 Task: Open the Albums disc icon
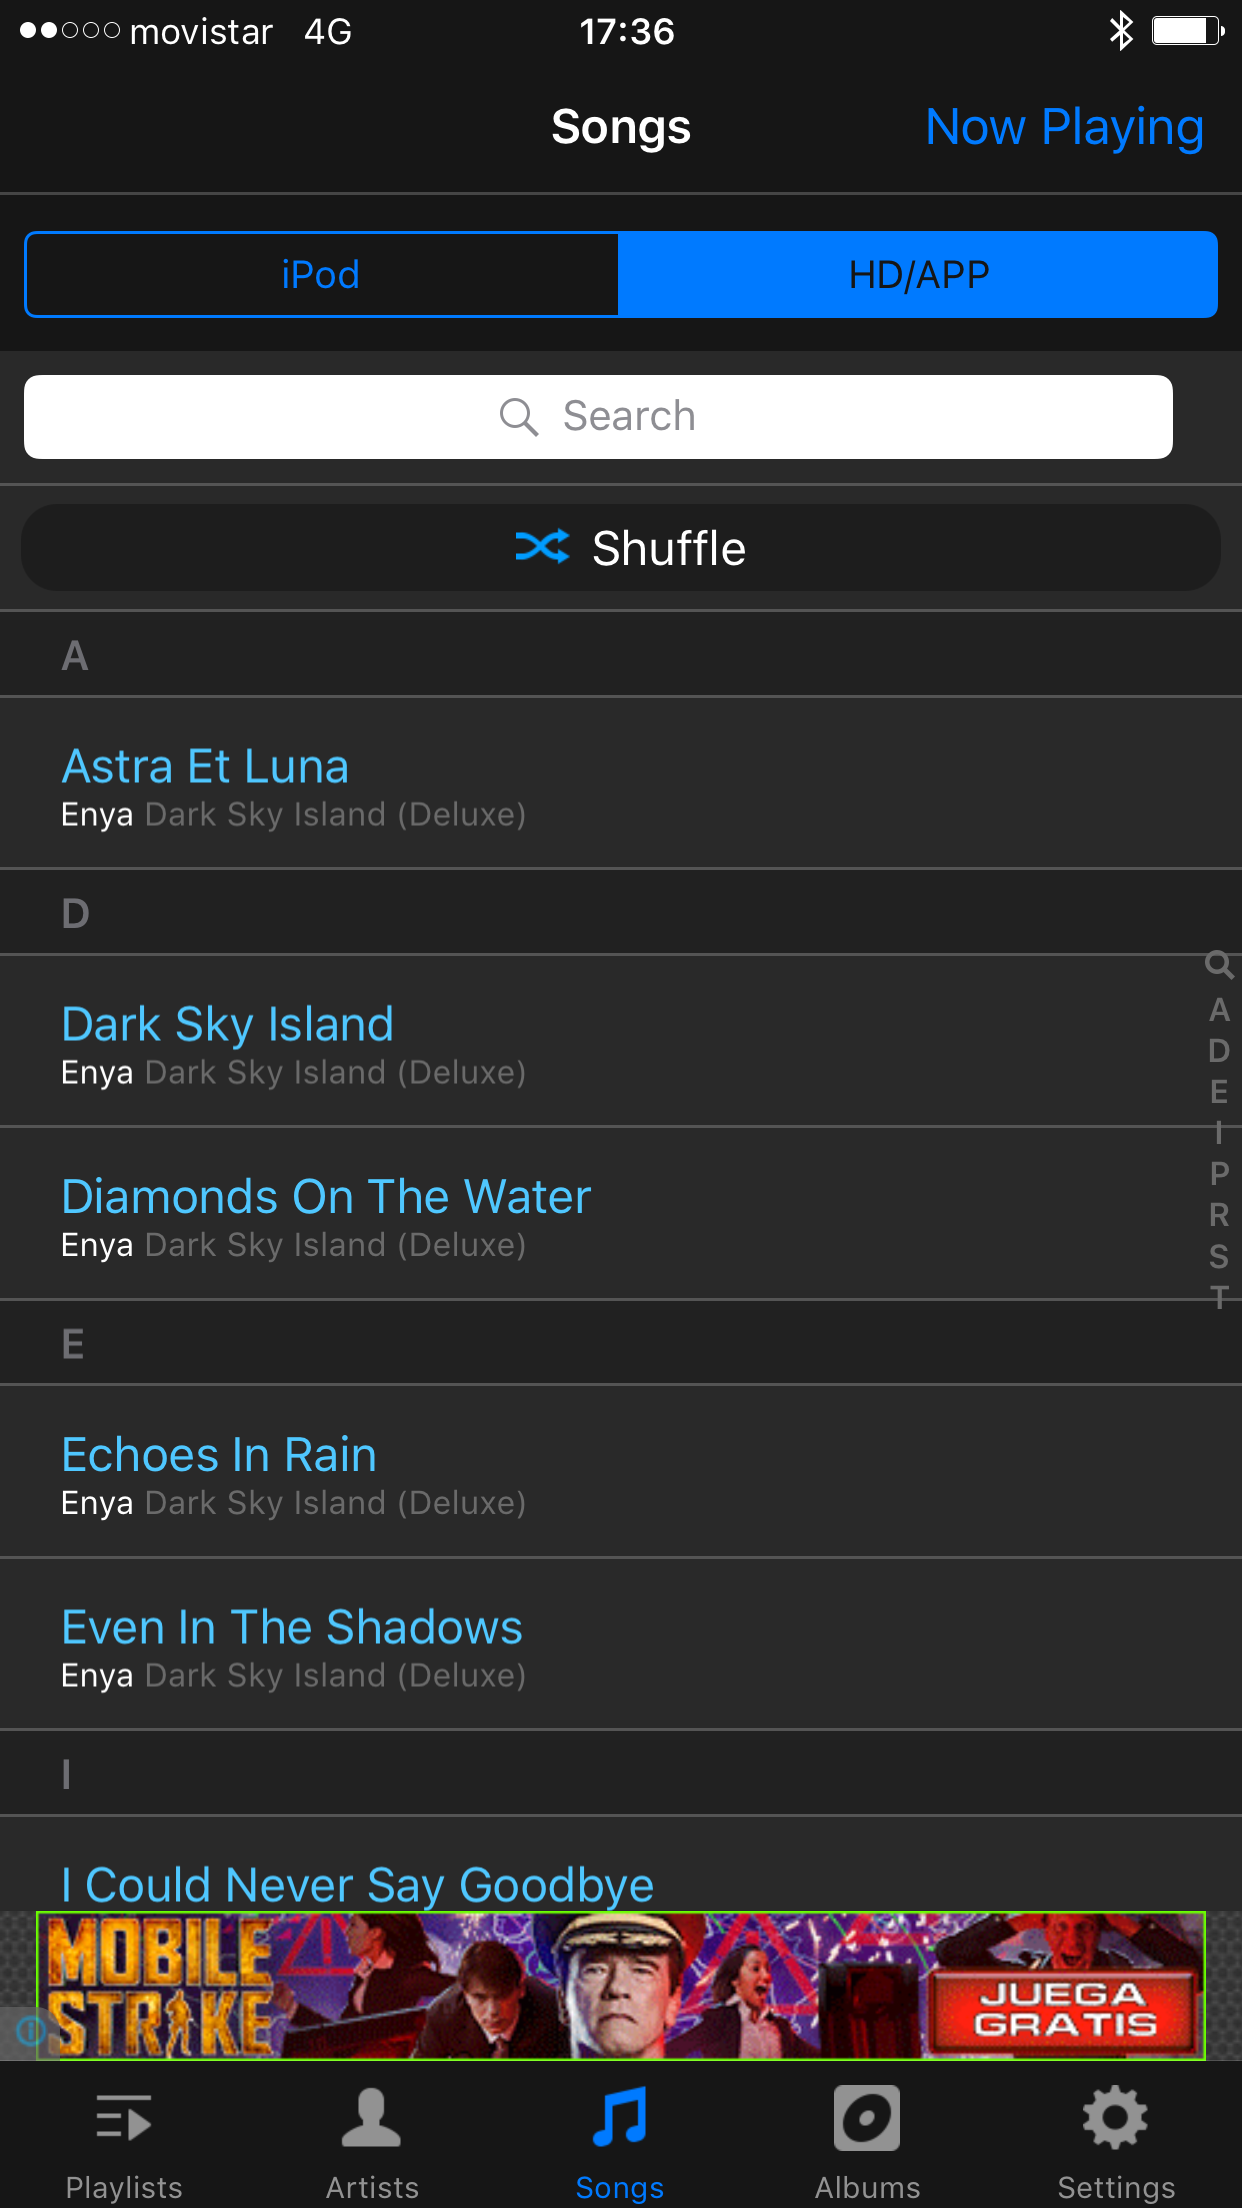867,2118
